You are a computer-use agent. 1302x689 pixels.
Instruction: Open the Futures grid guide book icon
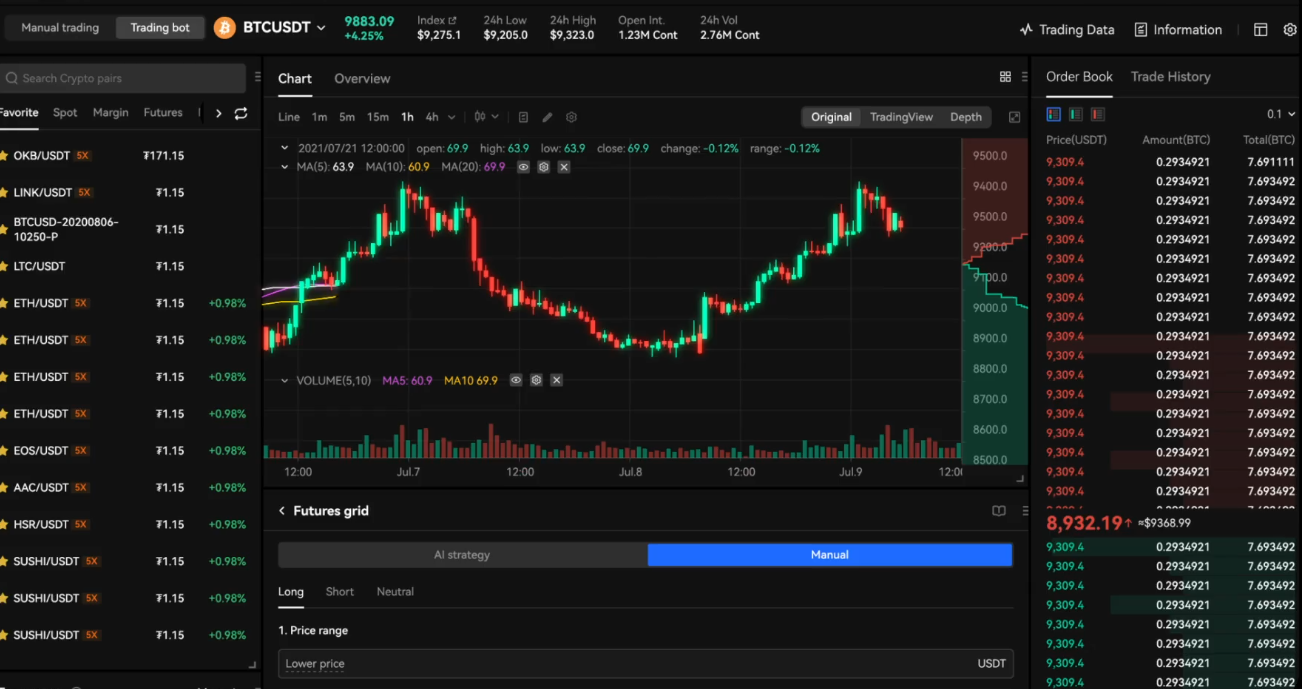(x=998, y=511)
